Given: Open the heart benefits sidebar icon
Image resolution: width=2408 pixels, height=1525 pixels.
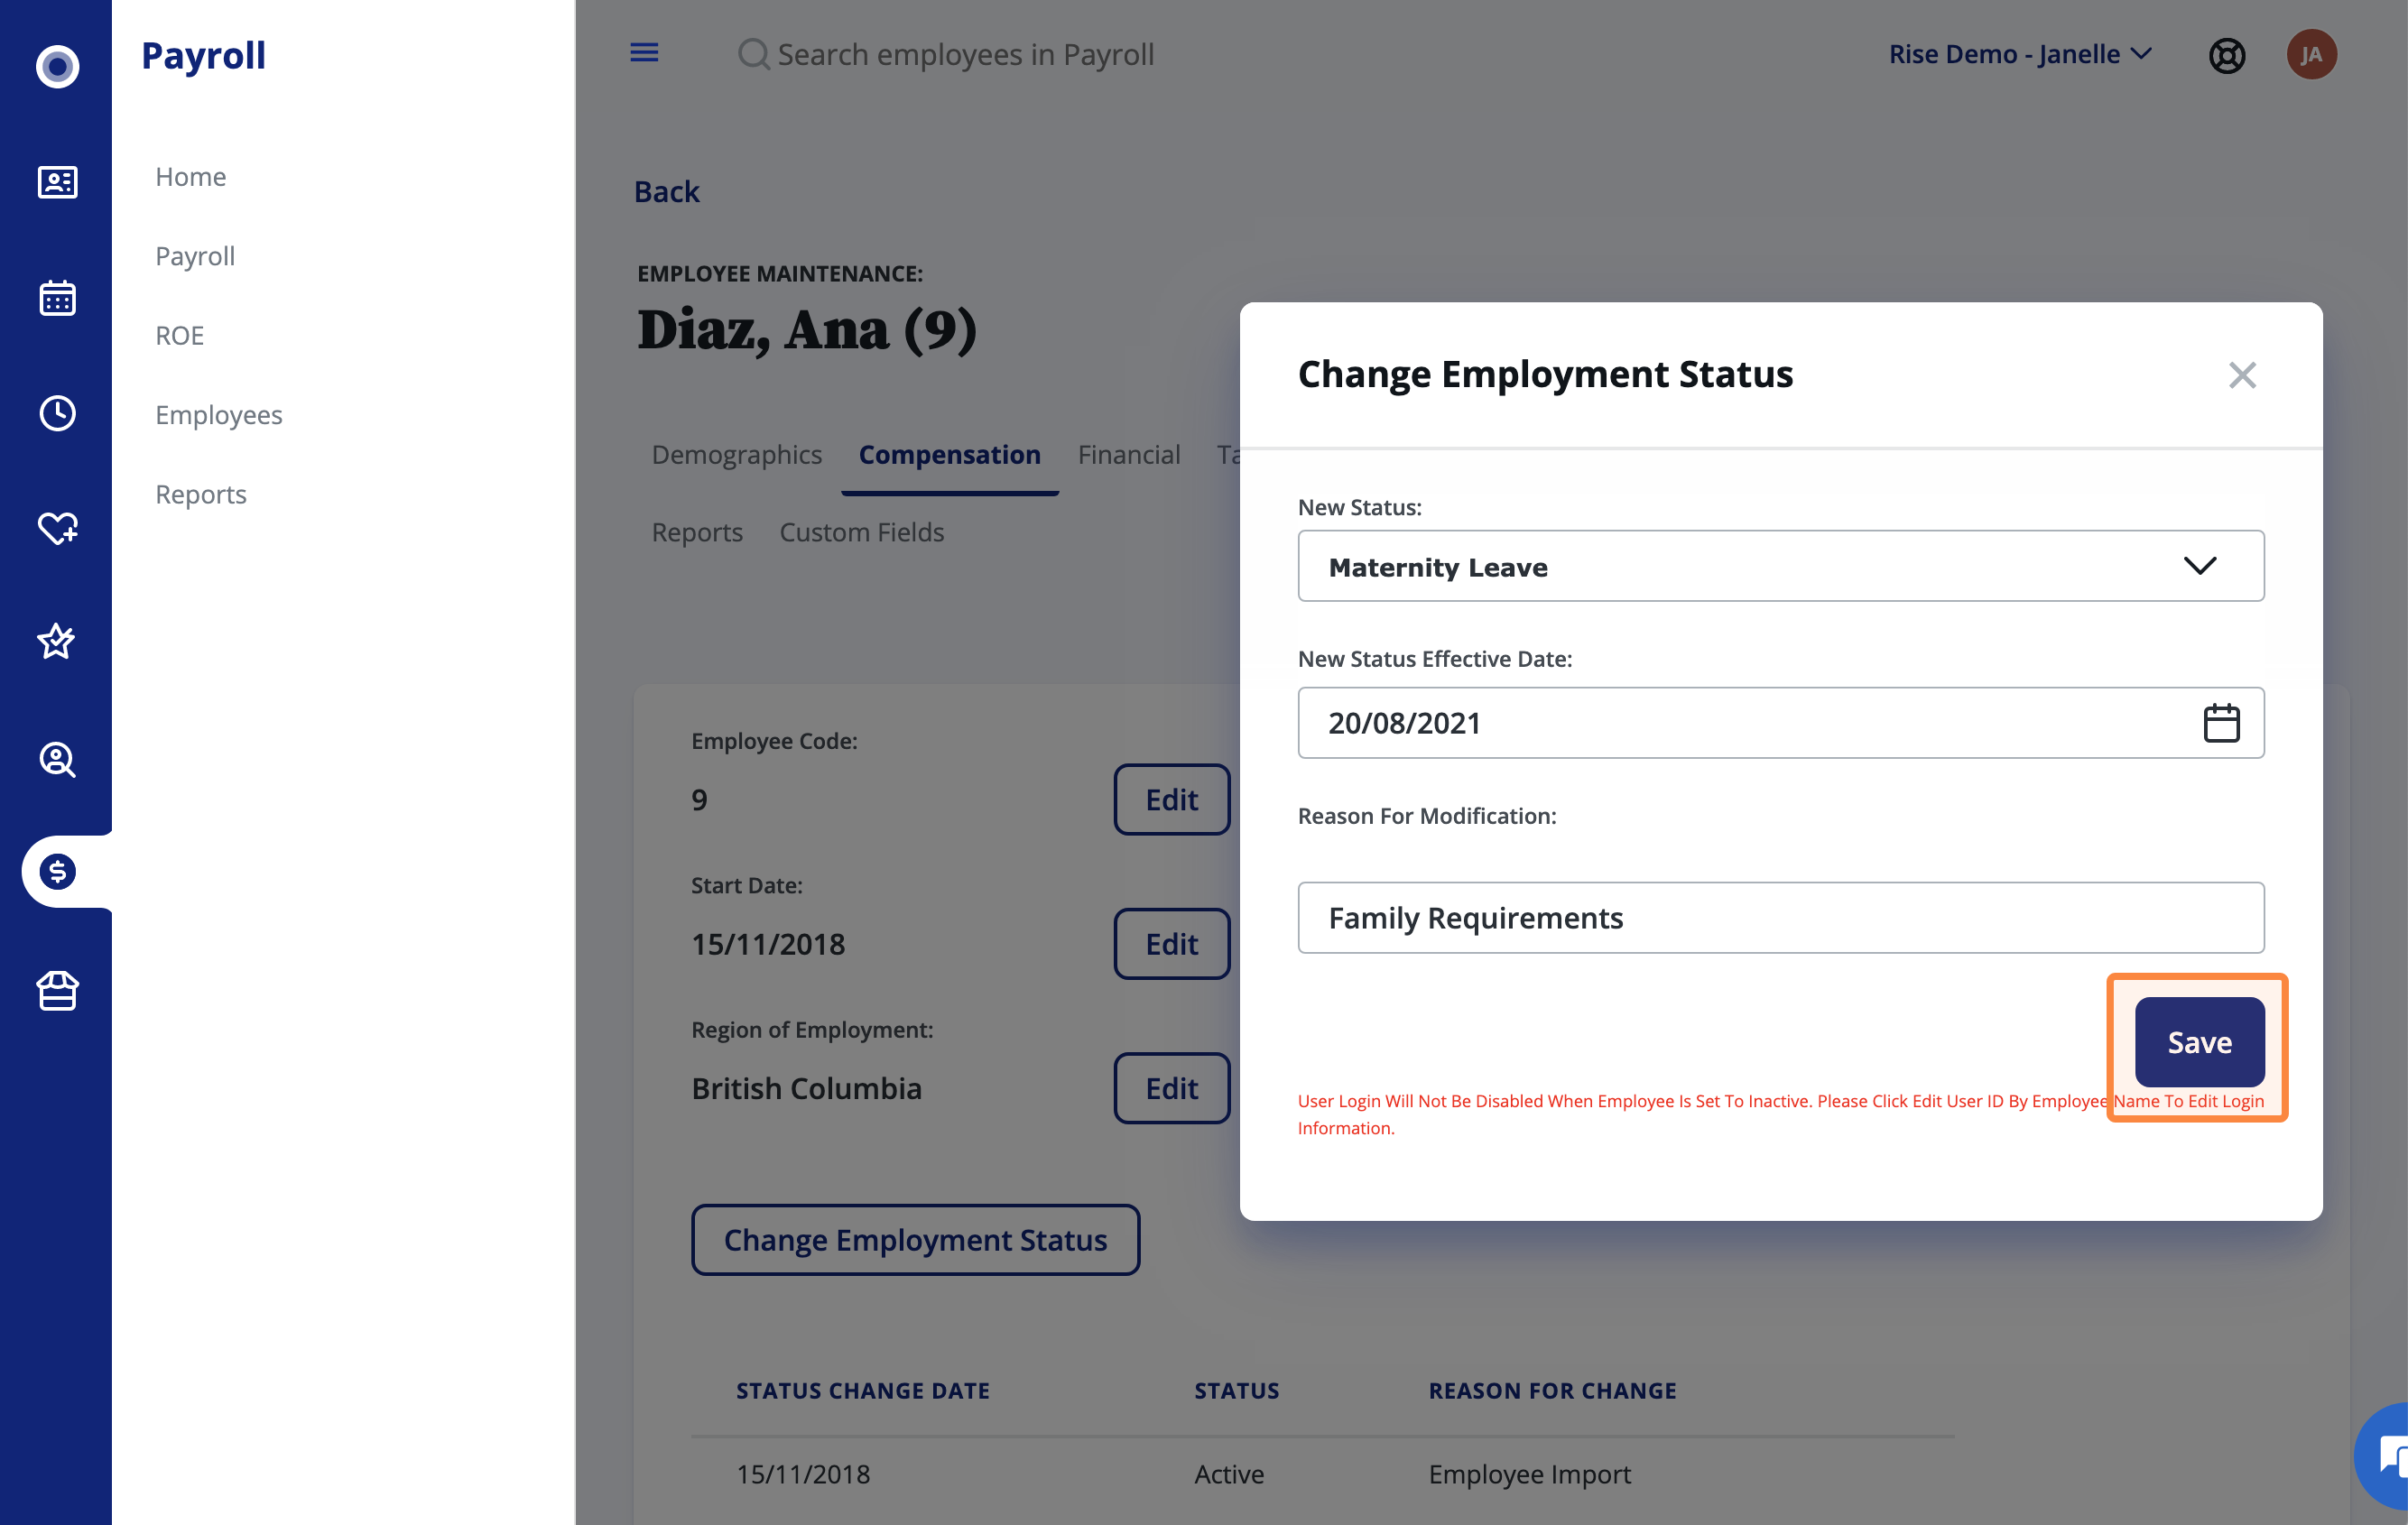Looking at the screenshot, I should [57, 527].
